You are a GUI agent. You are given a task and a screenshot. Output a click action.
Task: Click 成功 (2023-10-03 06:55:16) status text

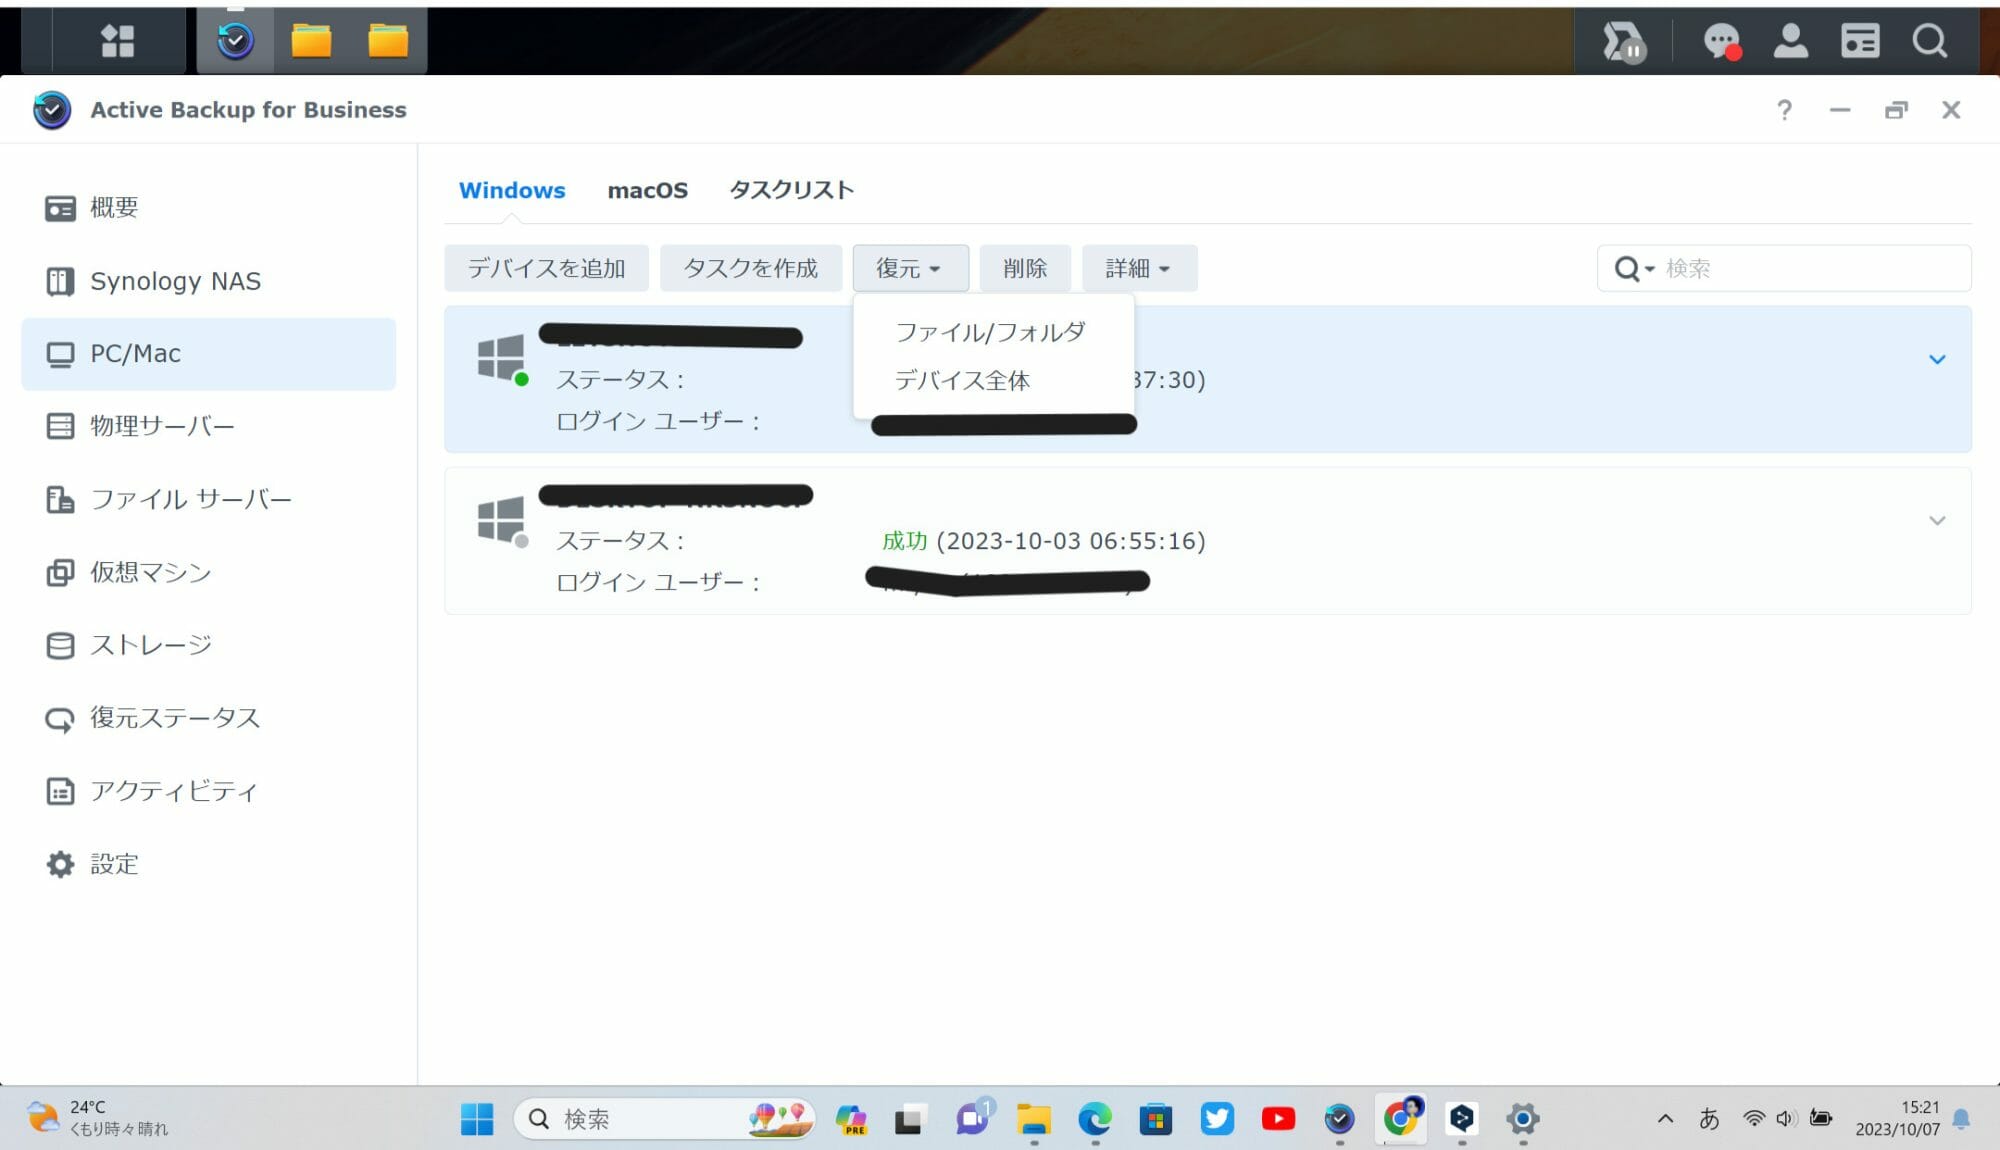point(1043,541)
